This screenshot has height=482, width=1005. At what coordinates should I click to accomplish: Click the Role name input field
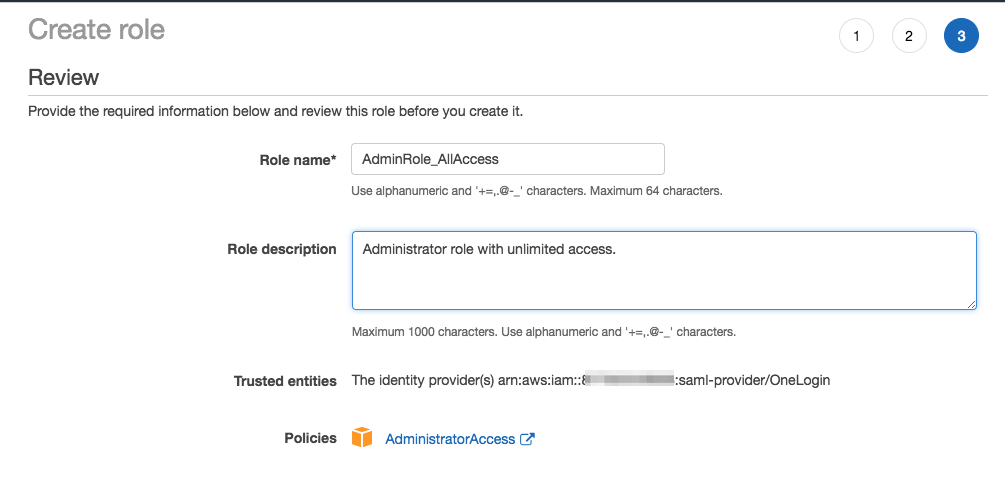tap(508, 159)
